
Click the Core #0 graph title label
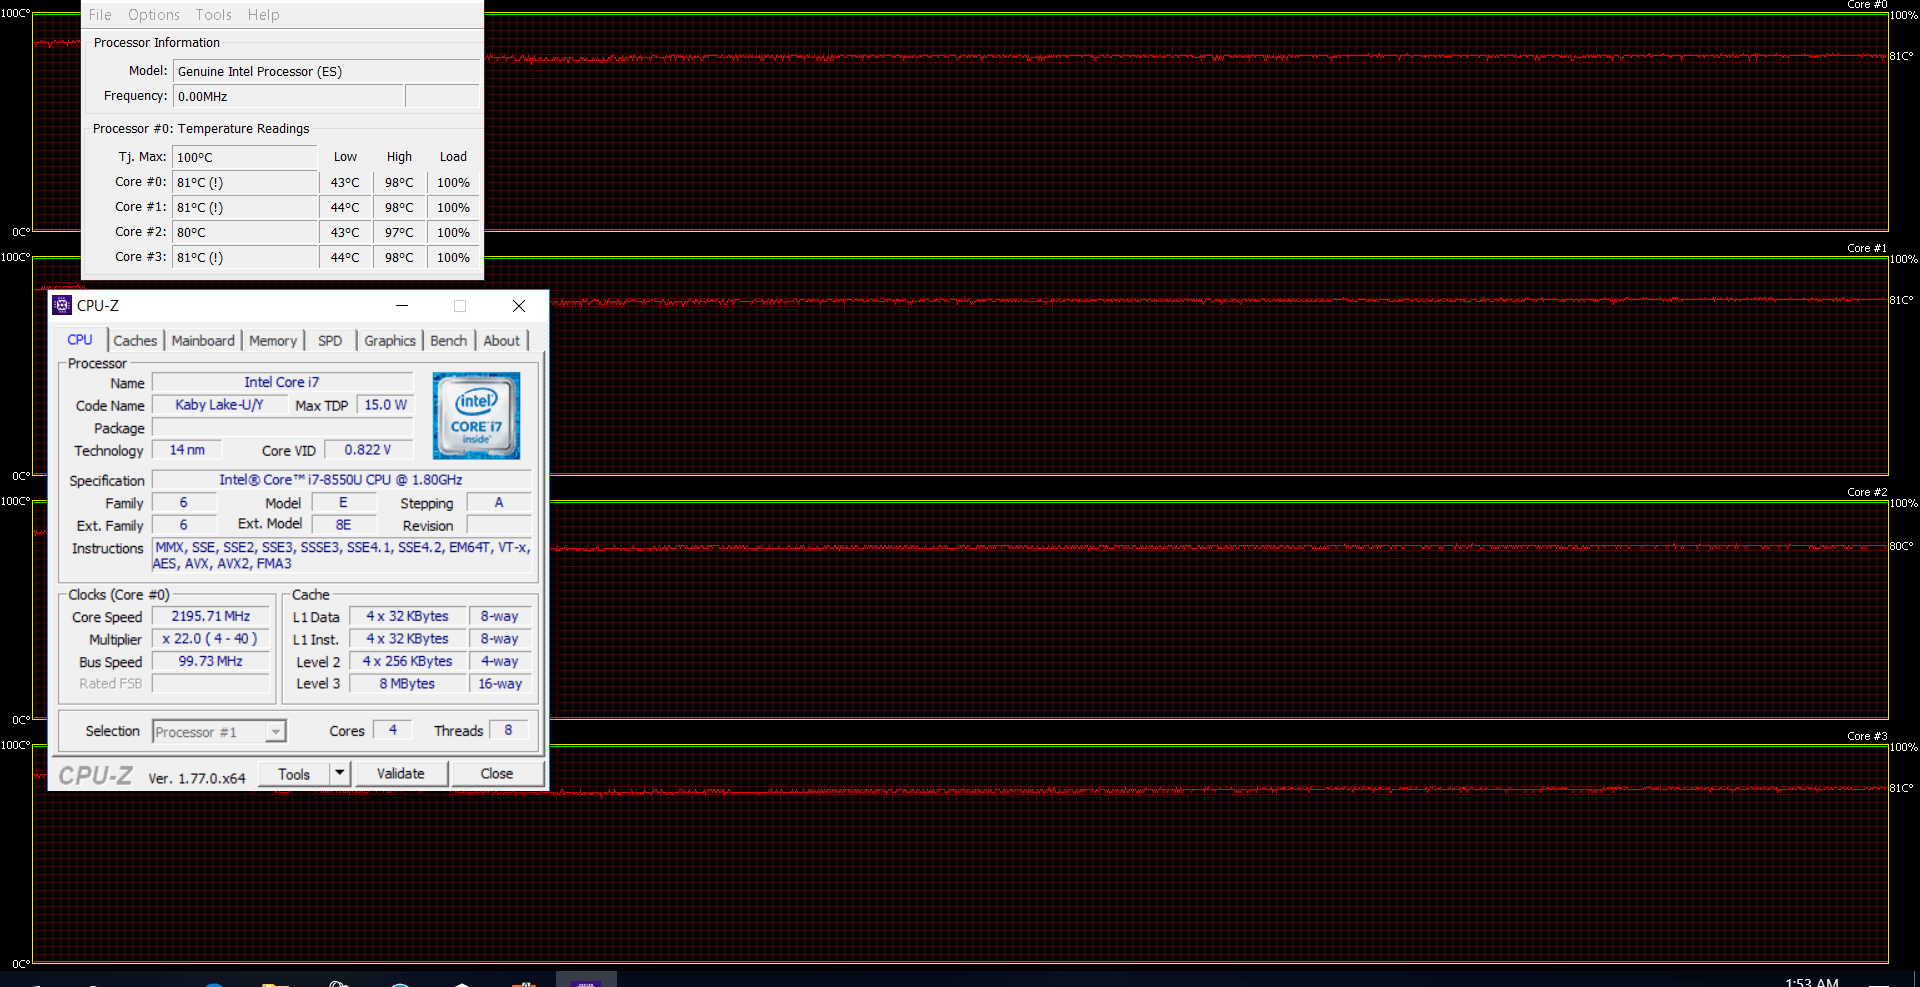1867,5
